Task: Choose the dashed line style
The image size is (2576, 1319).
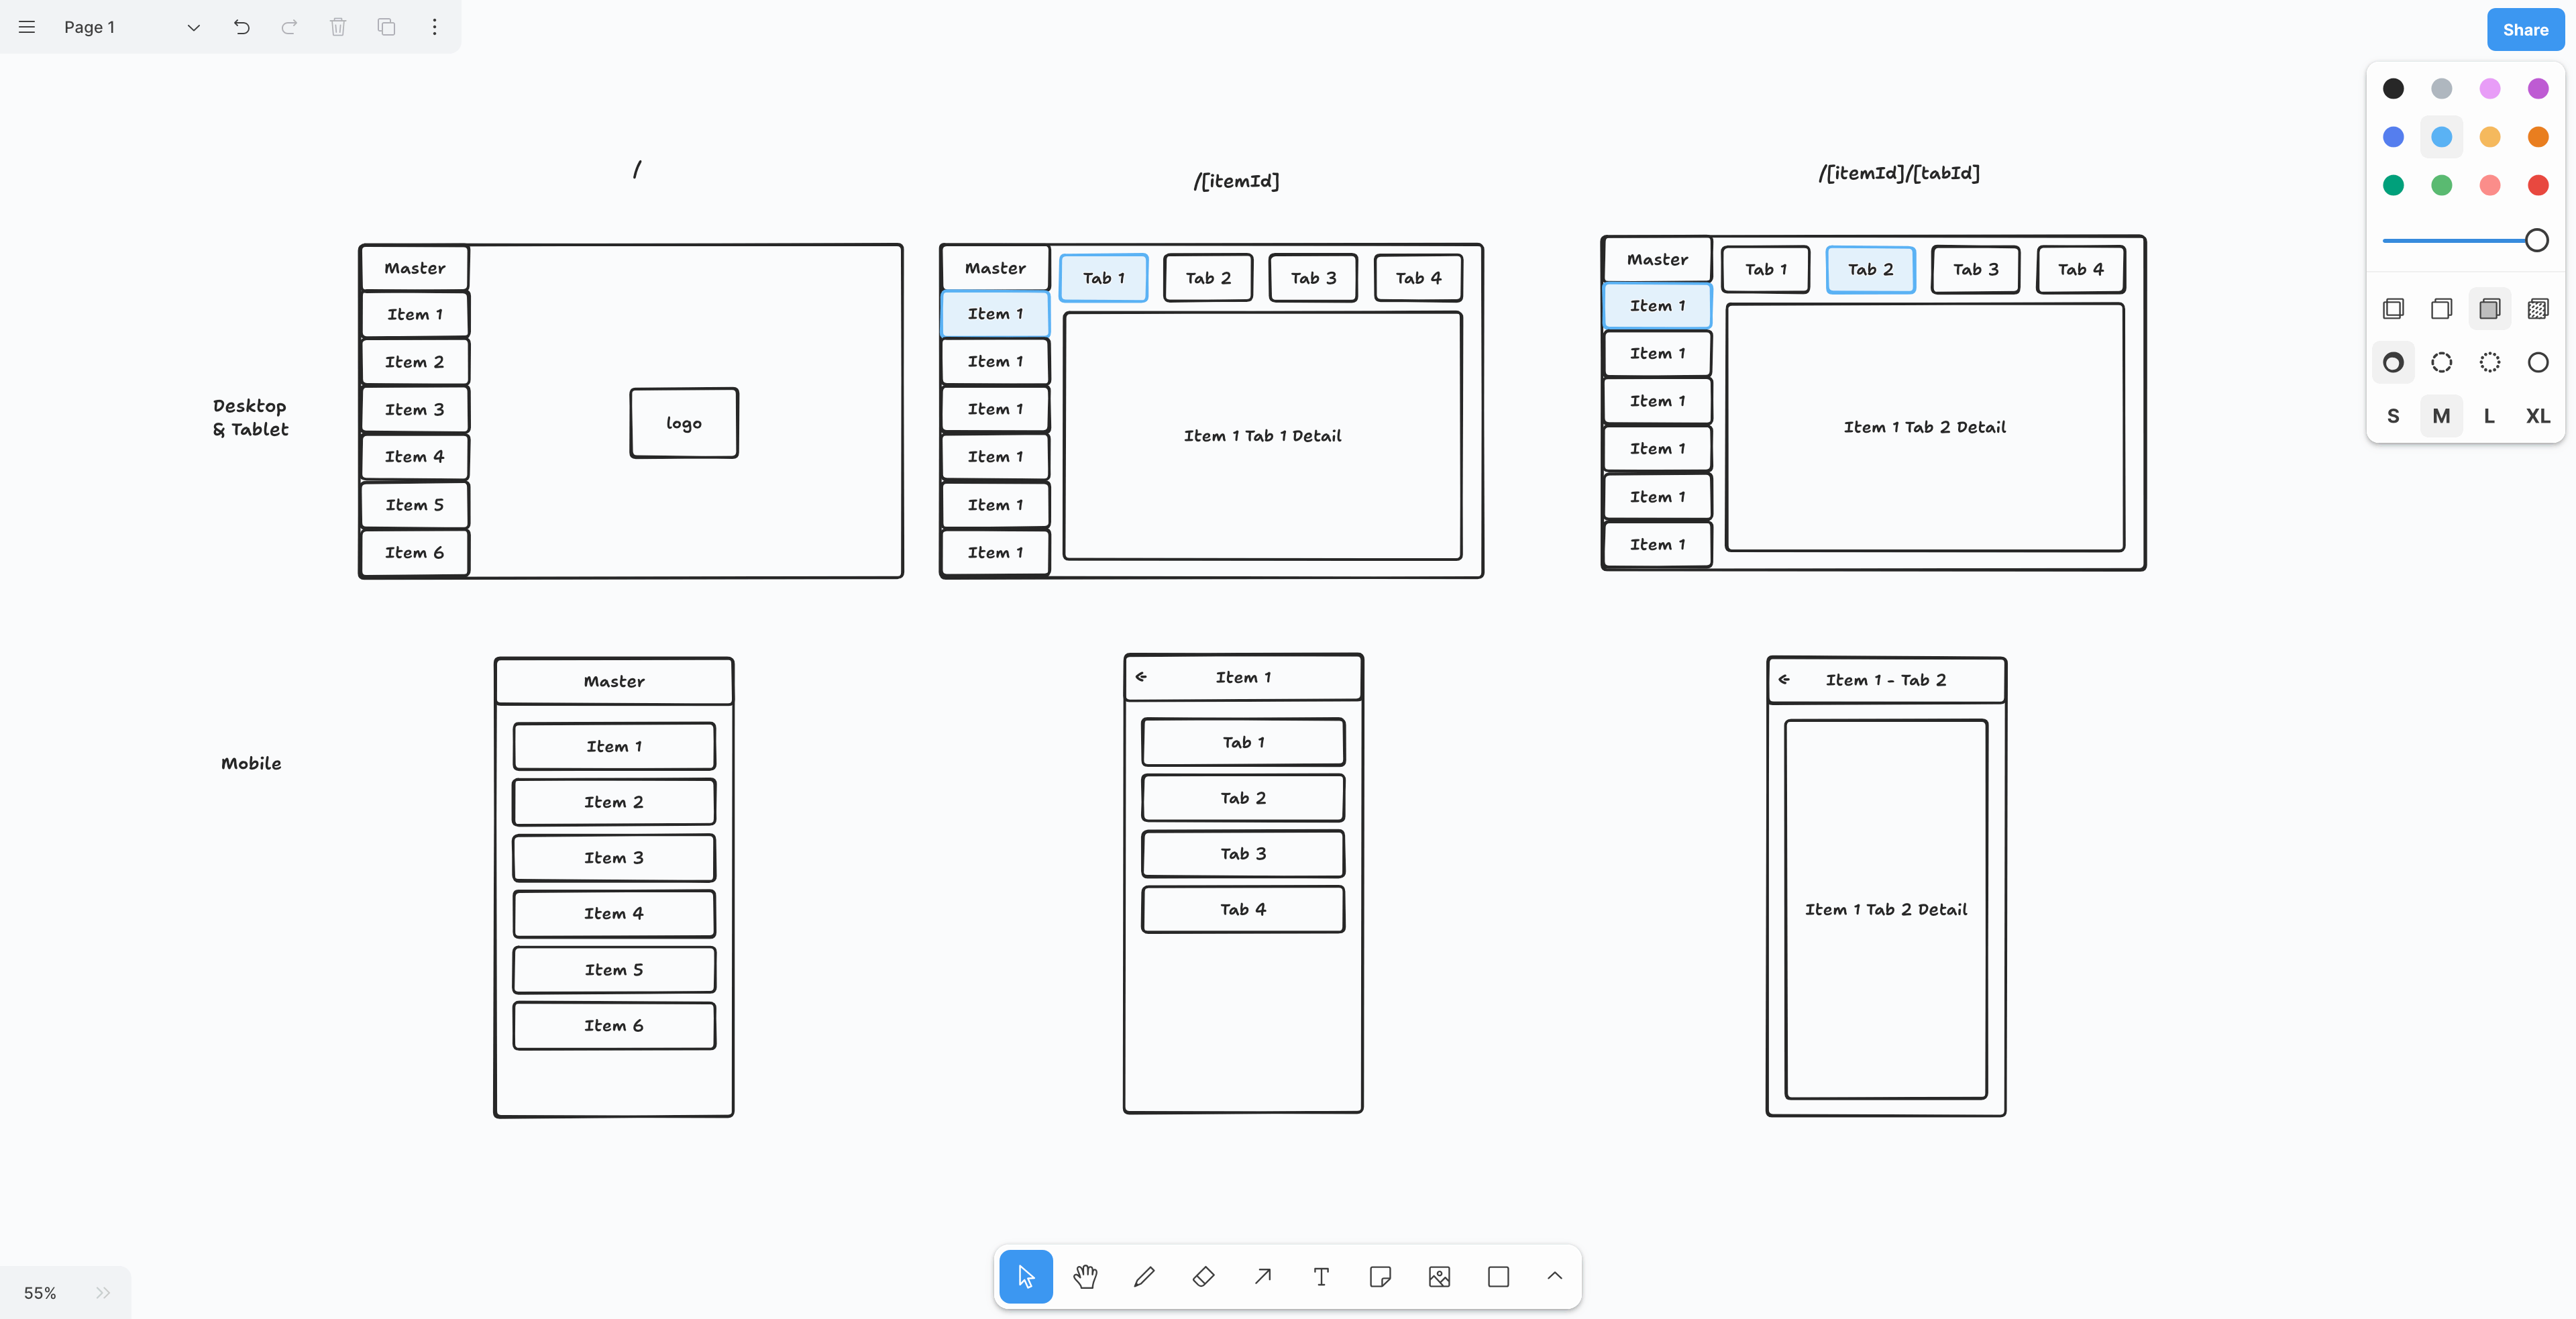Action: pyautogui.click(x=2441, y=362)
